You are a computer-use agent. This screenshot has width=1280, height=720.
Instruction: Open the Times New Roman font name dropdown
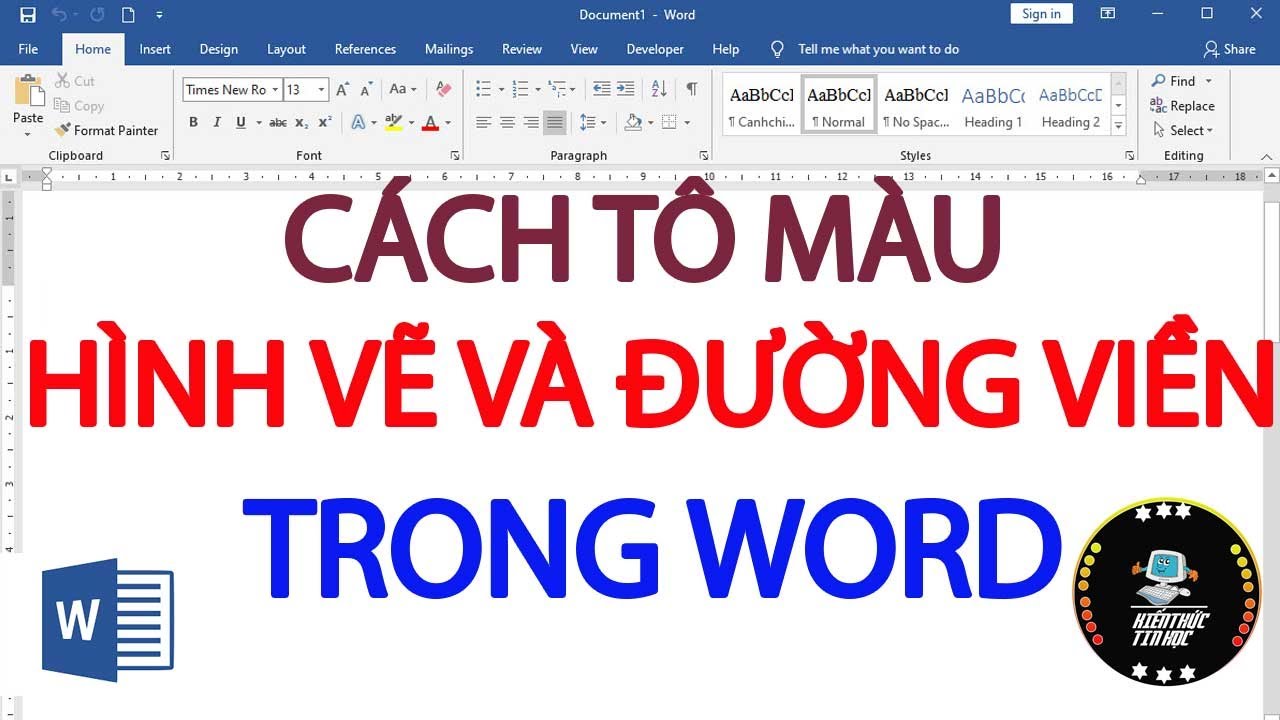pyautogui.click(x=275, y=89)
